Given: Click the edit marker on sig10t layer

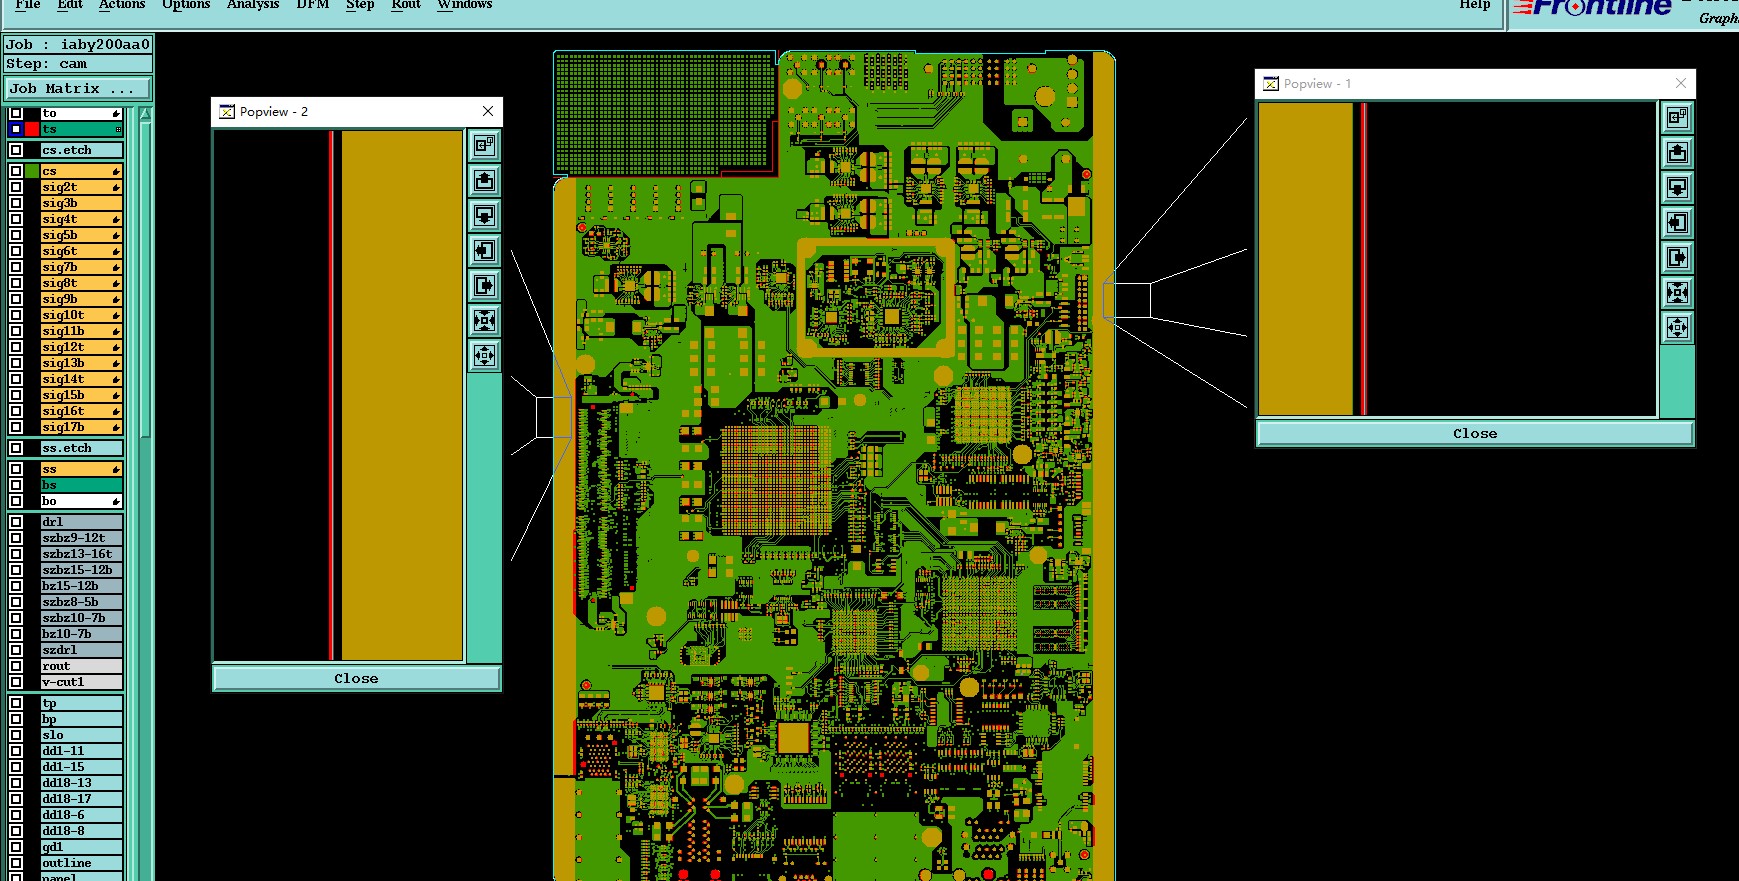Looking at the screenshot, I should pos(116,315).
